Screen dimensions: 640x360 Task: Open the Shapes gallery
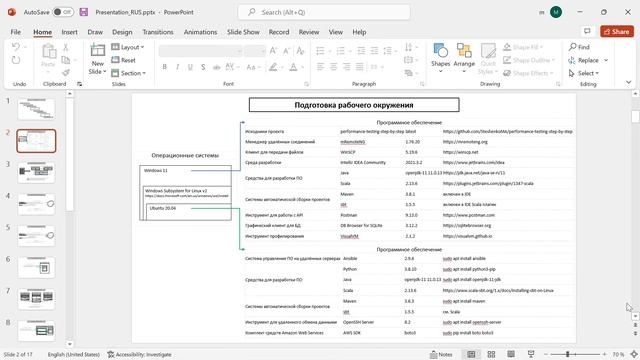tap(440, 58)
